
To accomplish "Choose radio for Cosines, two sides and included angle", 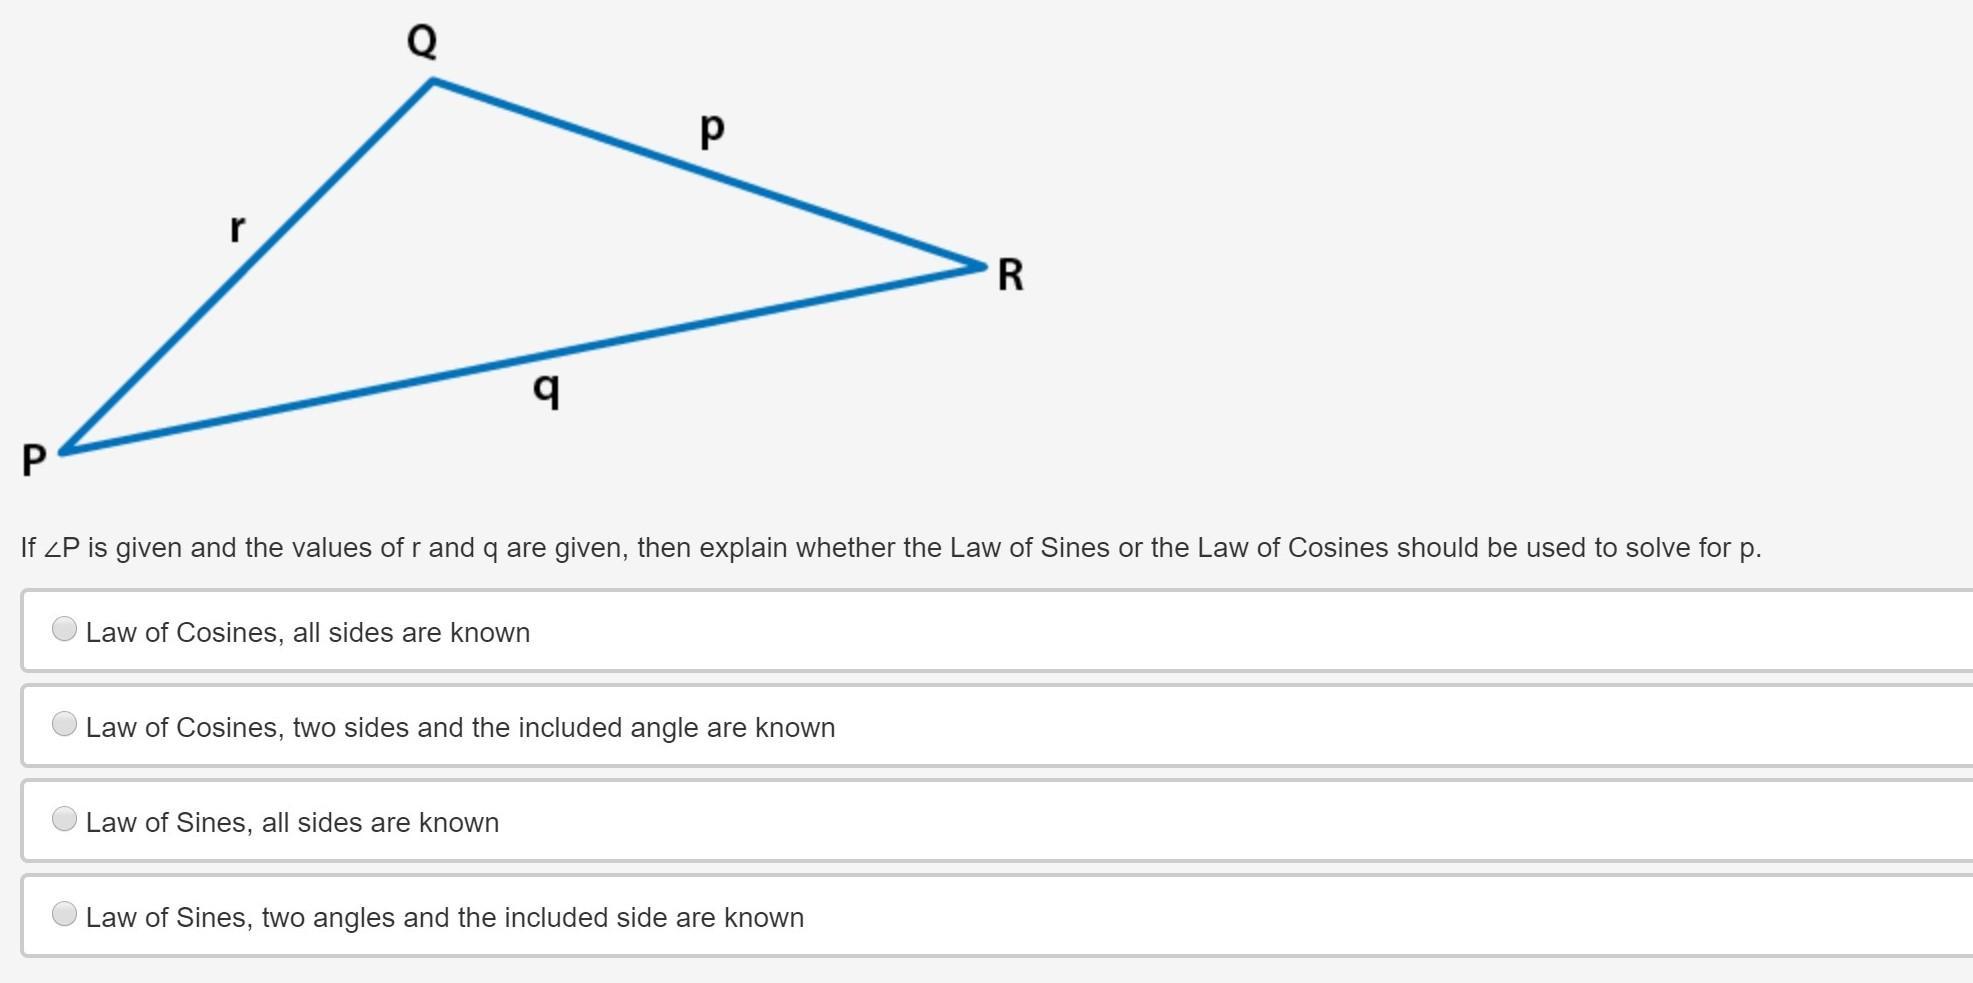I will coord(64,724).
